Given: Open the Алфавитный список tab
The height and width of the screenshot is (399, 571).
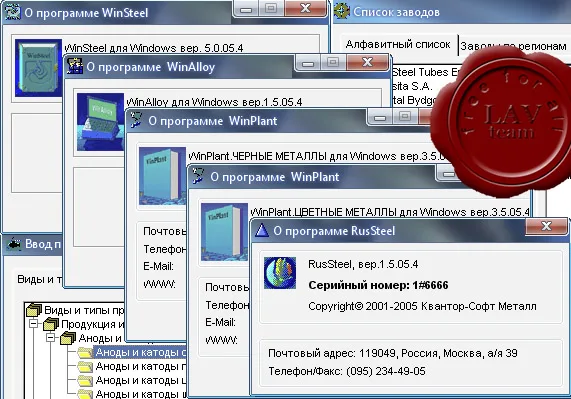Looking at the screenshot, I should point(398,44).
